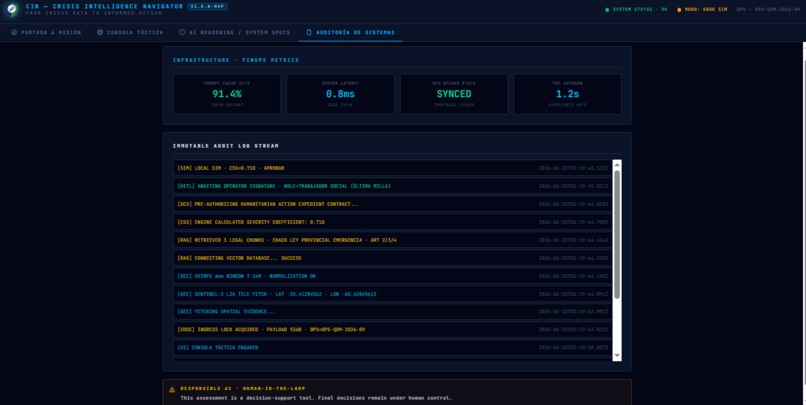The height and width of the screenshot is (405, 806).
Task: Click the green System Status OK indicator
Action: point(636,9)
